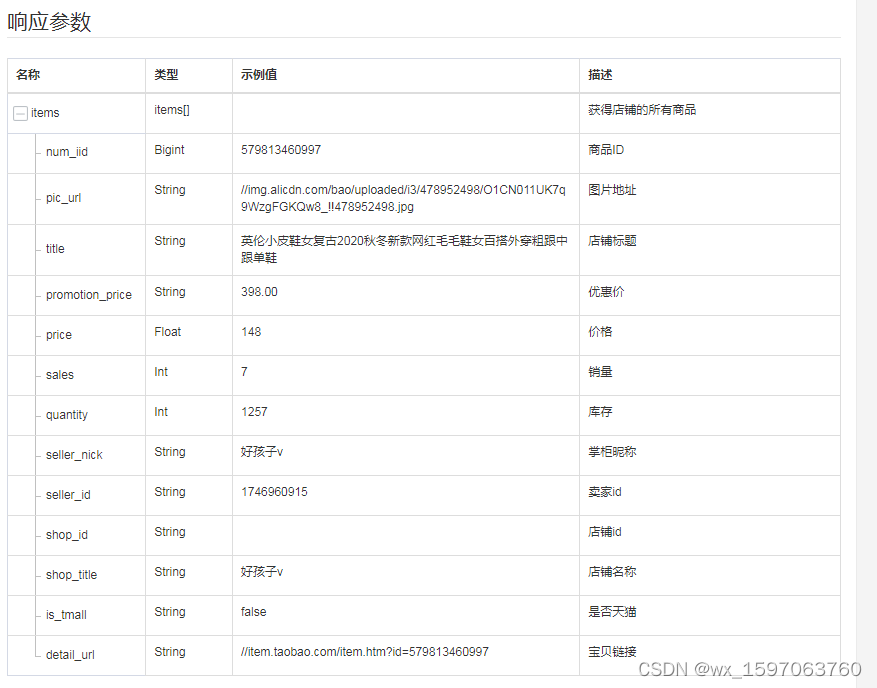The height and width of the screenshot is (688, 877).
Task: Click the description 店铺标题
Action: point(612,241)
